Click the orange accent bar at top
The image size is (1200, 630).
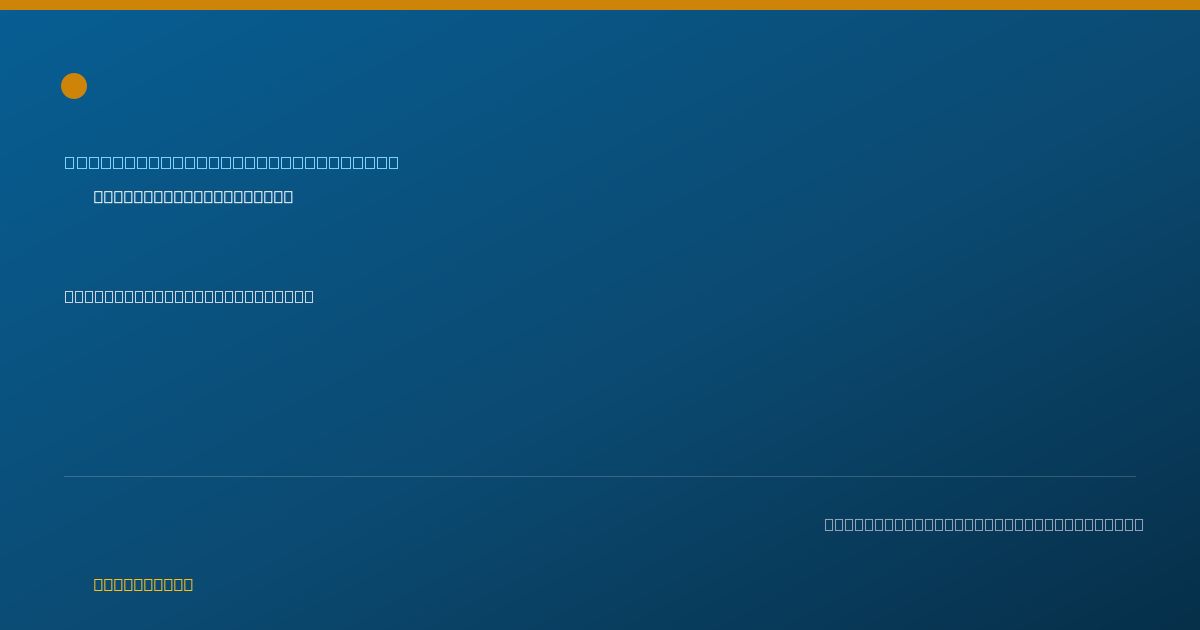click(600, 5)
